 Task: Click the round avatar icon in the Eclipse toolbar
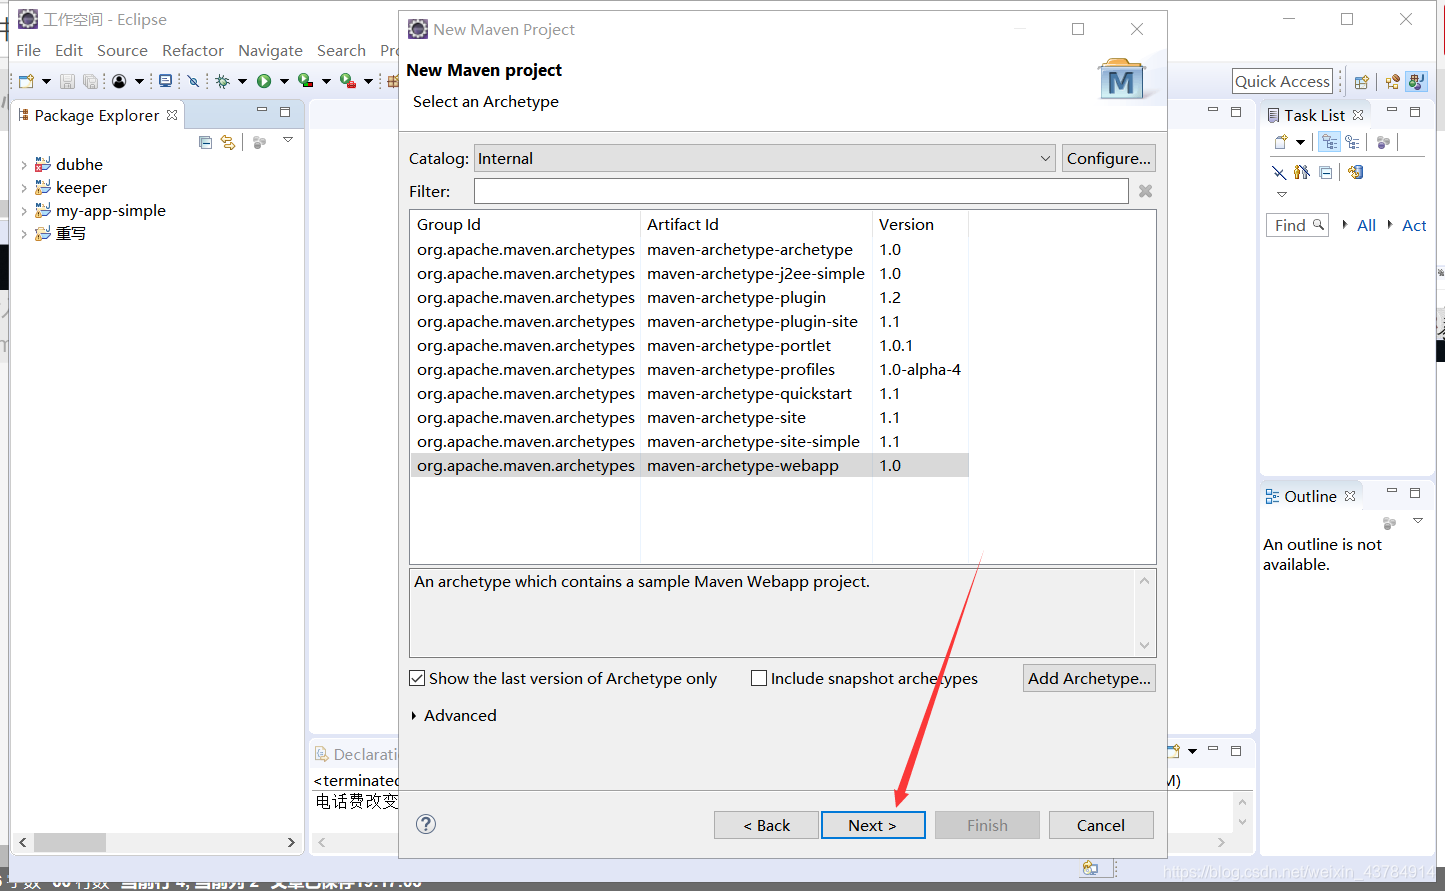(x=119, y=81)
